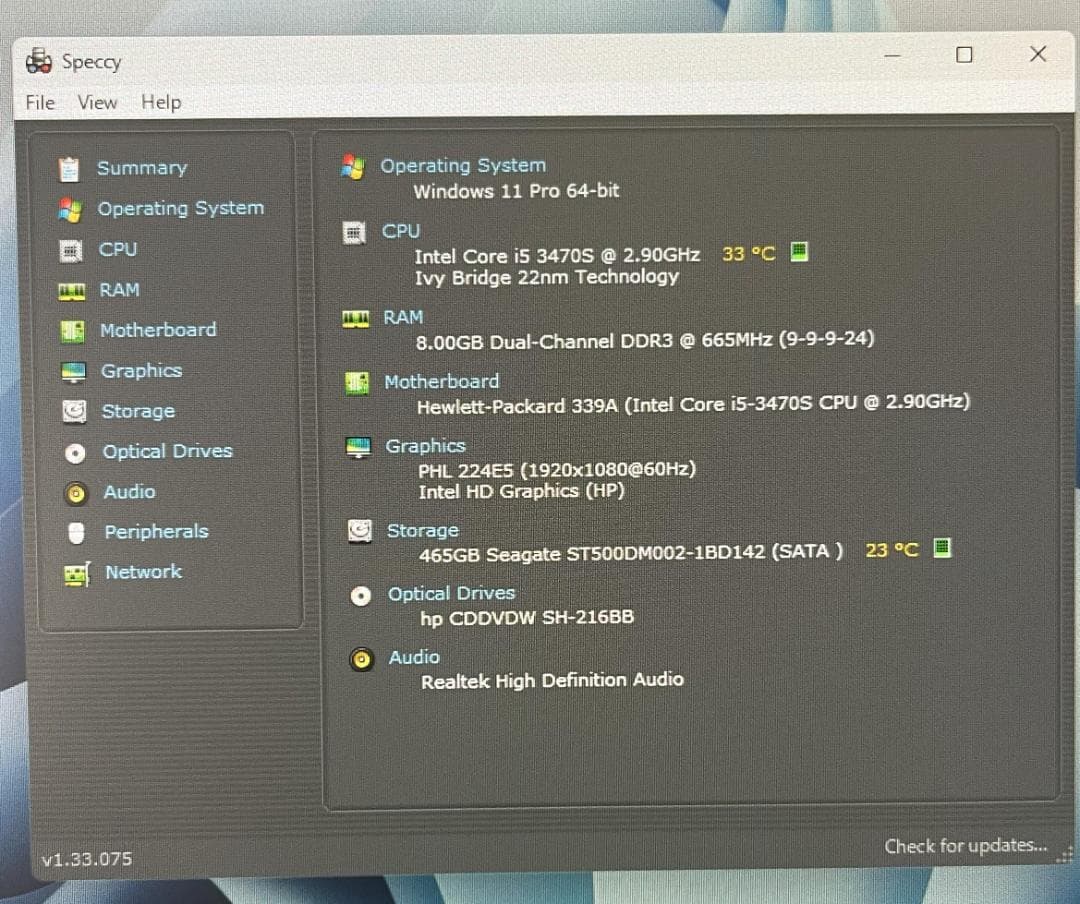
Task: Open the Motherboard heading link in summary
Action: tap(442, 382)
